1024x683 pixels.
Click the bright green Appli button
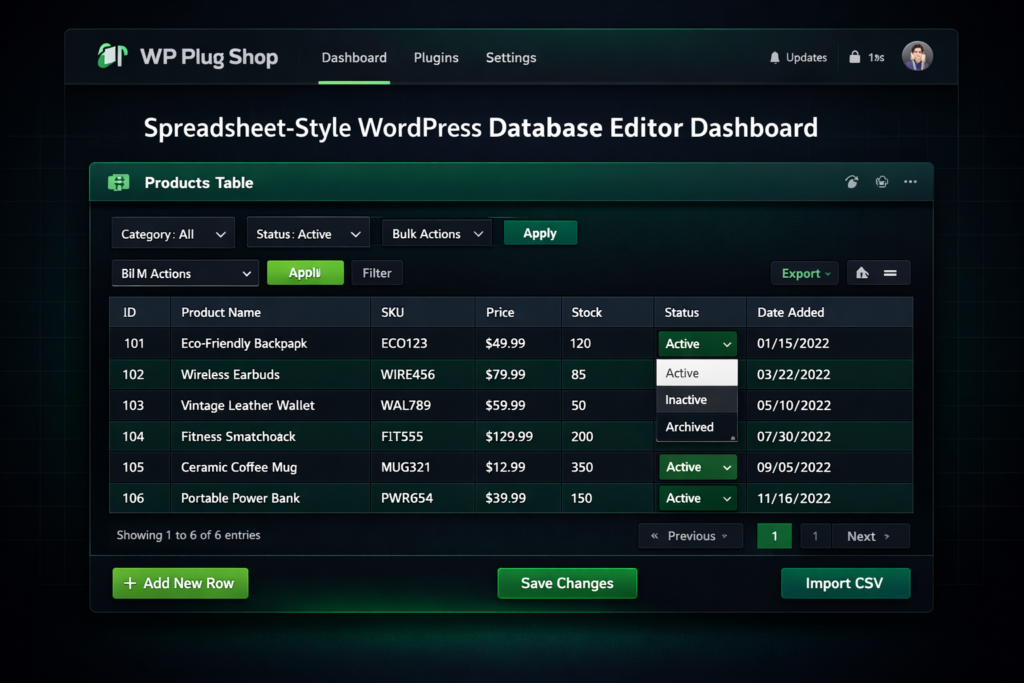305,272
